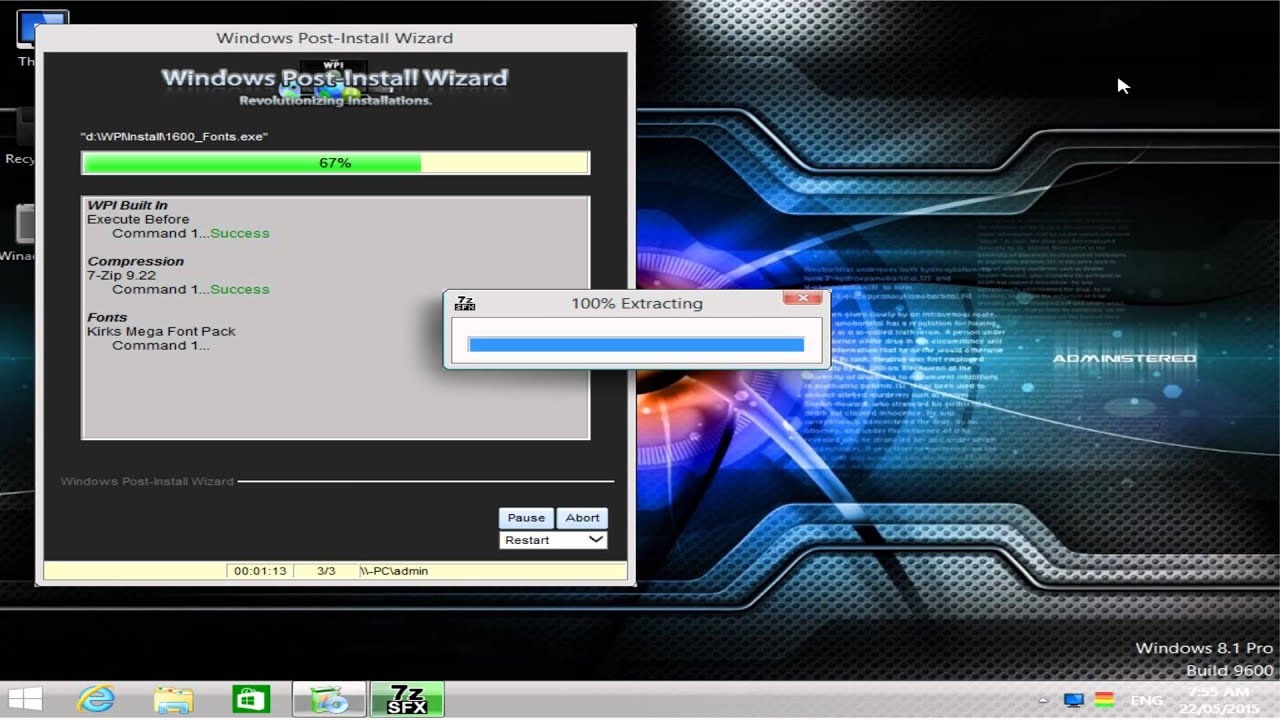Close the 100% Extracting dialog
The height and width of the screenshot is (720, 1280).
802,298
